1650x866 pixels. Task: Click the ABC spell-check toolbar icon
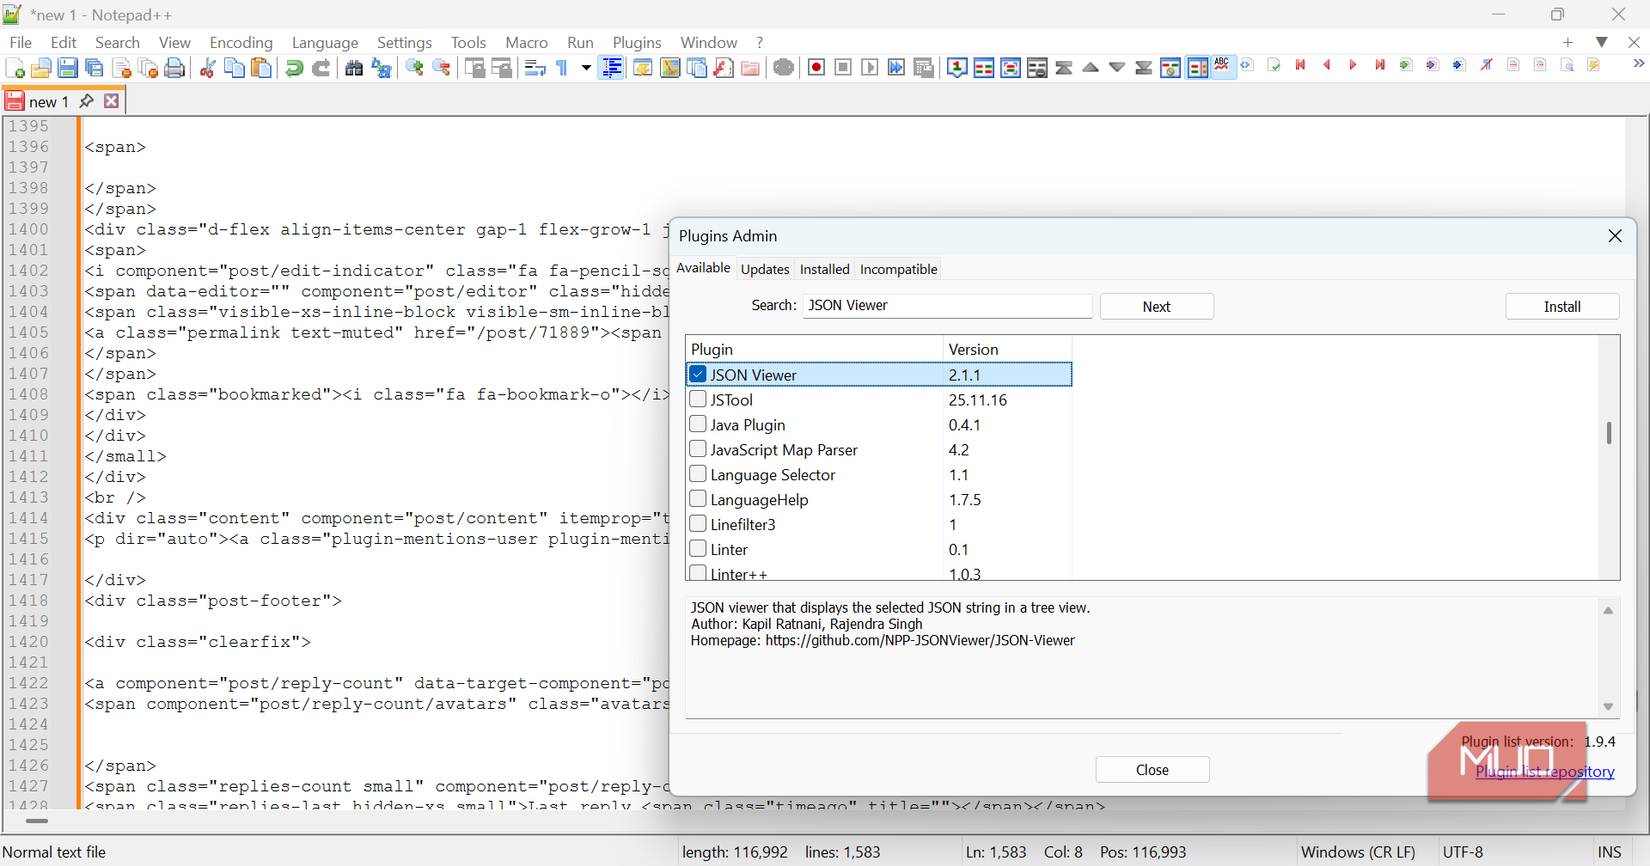pyautogui.click(x=1222, y=66)
